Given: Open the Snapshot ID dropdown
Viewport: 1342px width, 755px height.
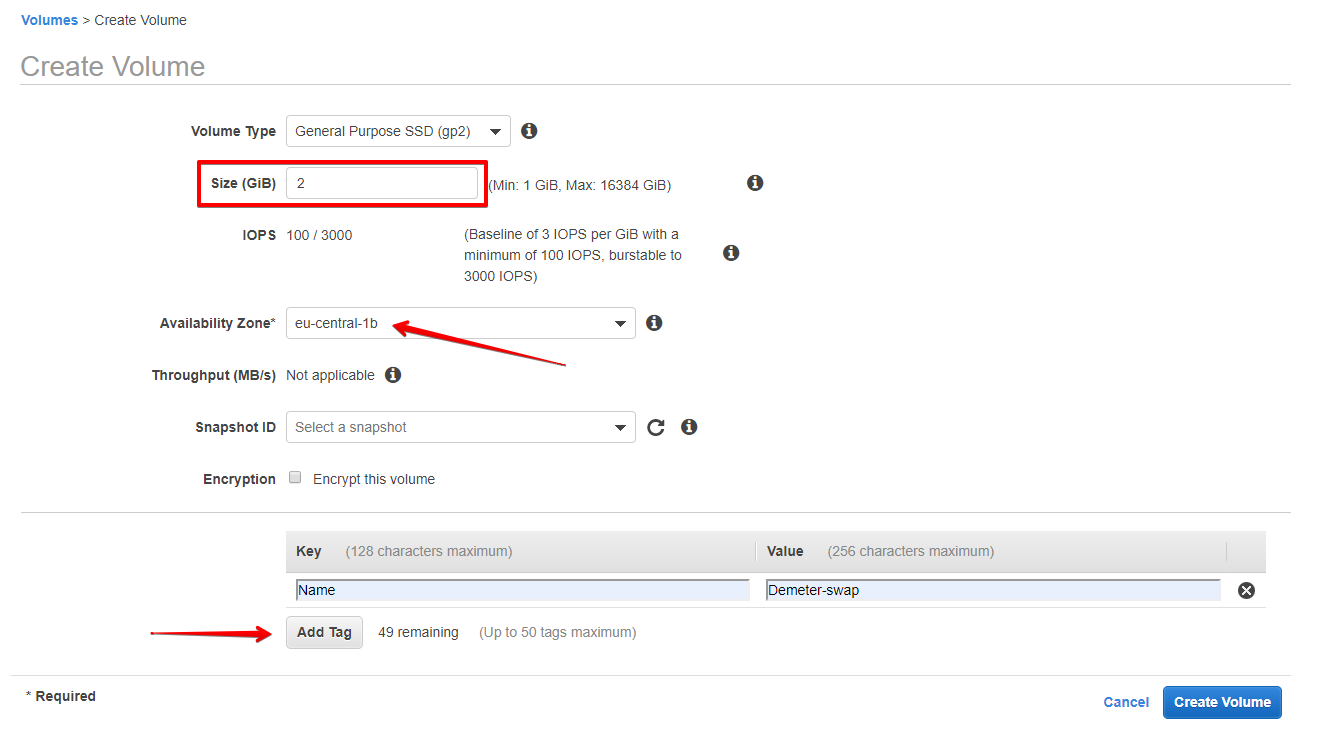Looking at the screenshot, I should [461, 427].
